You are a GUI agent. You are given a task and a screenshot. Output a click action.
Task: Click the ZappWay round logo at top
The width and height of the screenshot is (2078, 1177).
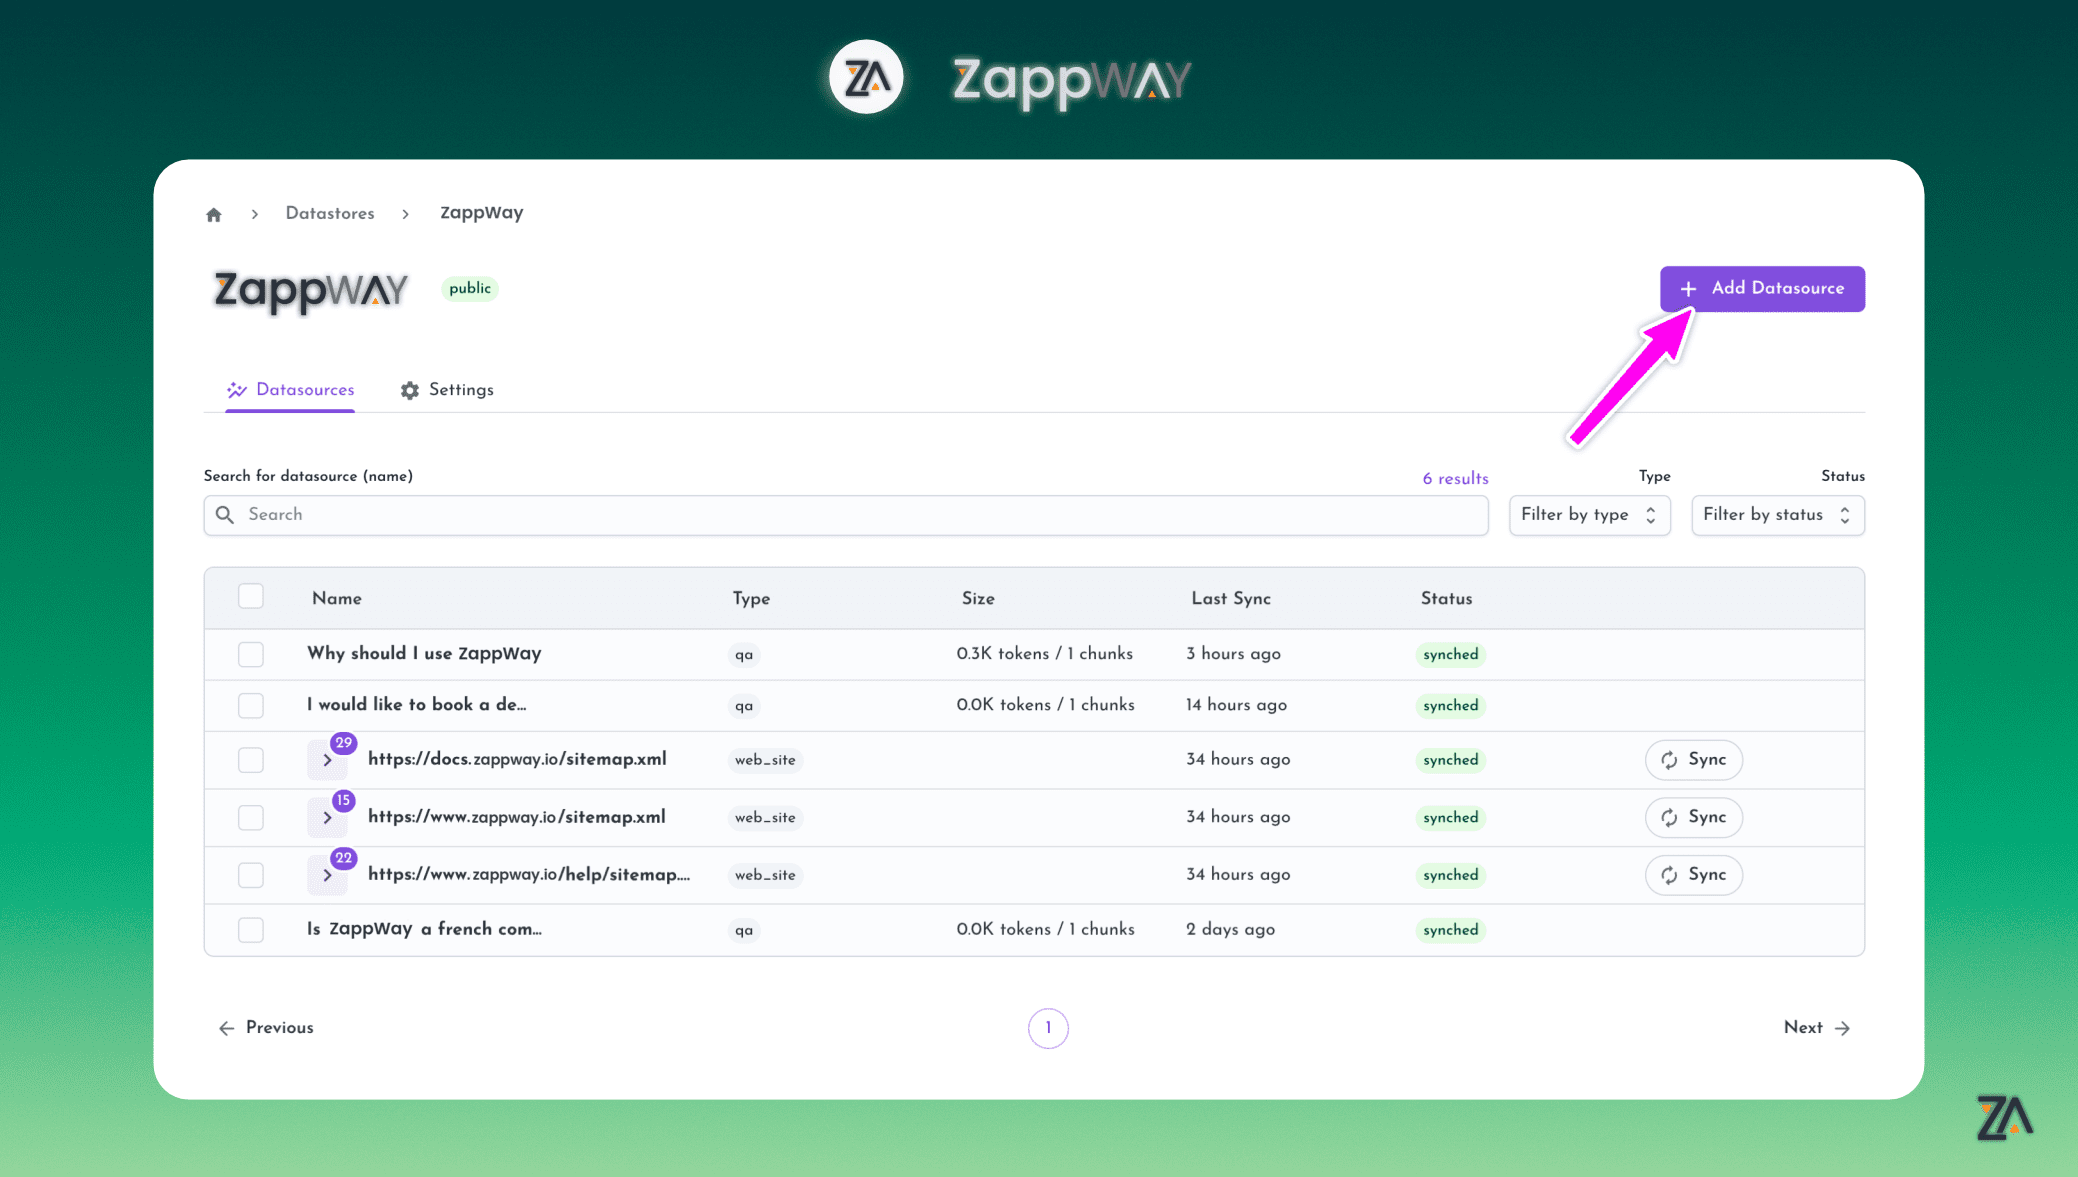click(x=866, y=78)
